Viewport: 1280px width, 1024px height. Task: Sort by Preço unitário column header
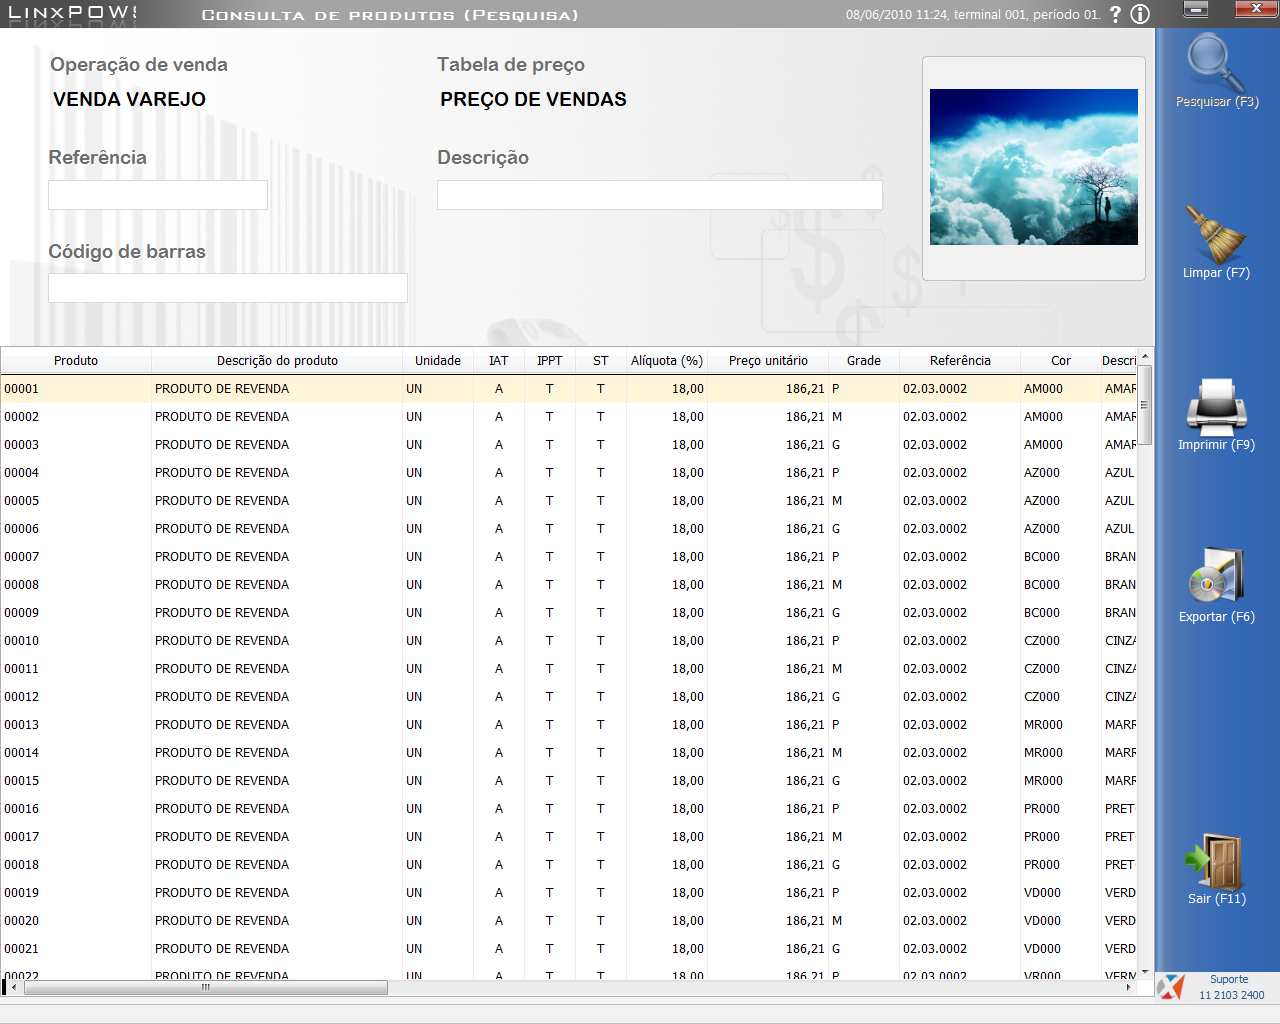click(768, 361)
